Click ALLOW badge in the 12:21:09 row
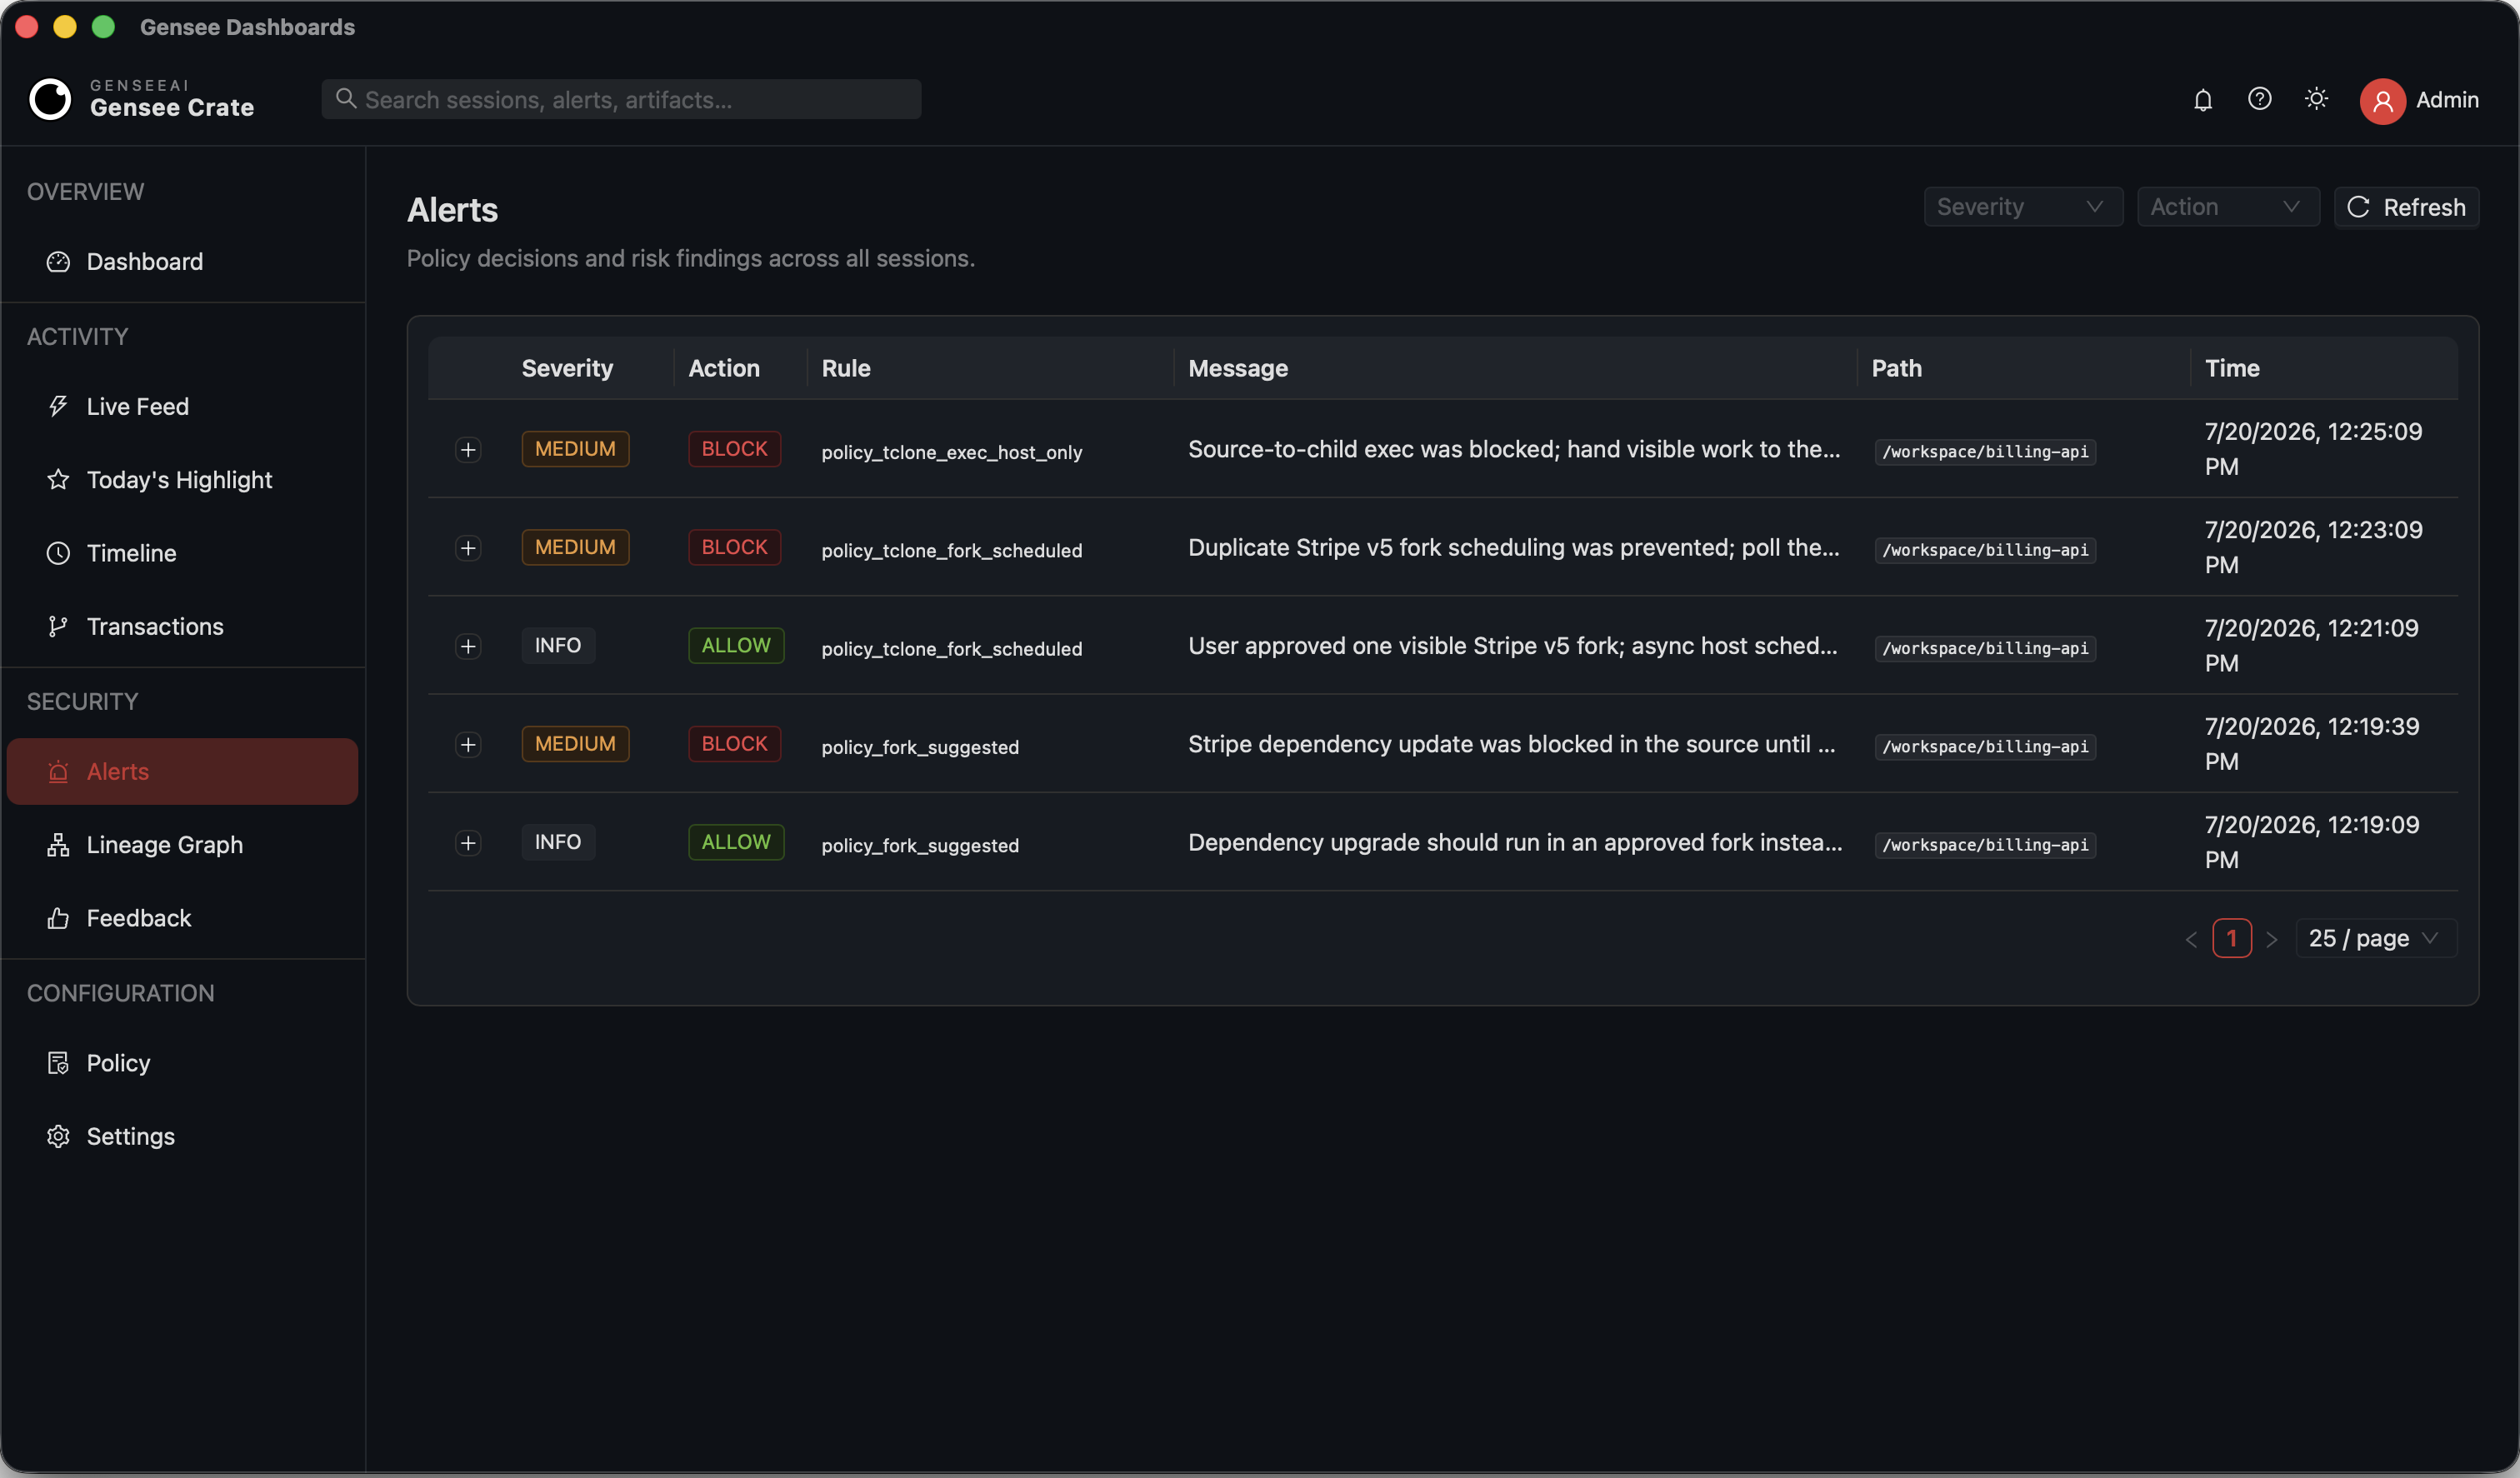This screenshot has height=1478, width=2520. pyautogui.click(x=736, y=645)
